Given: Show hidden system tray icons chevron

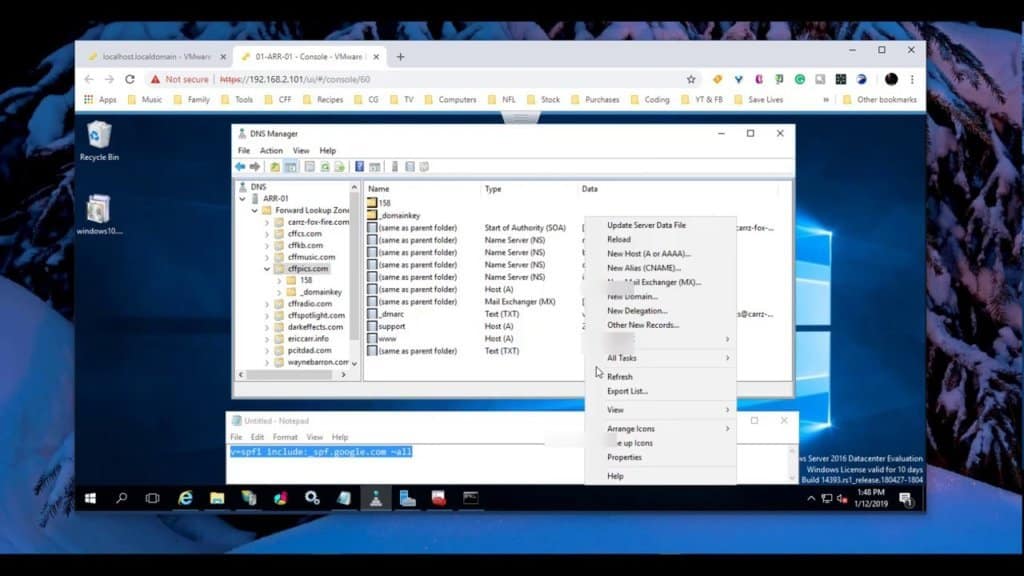Looking at the screenshot, I should tap(811, 499).
